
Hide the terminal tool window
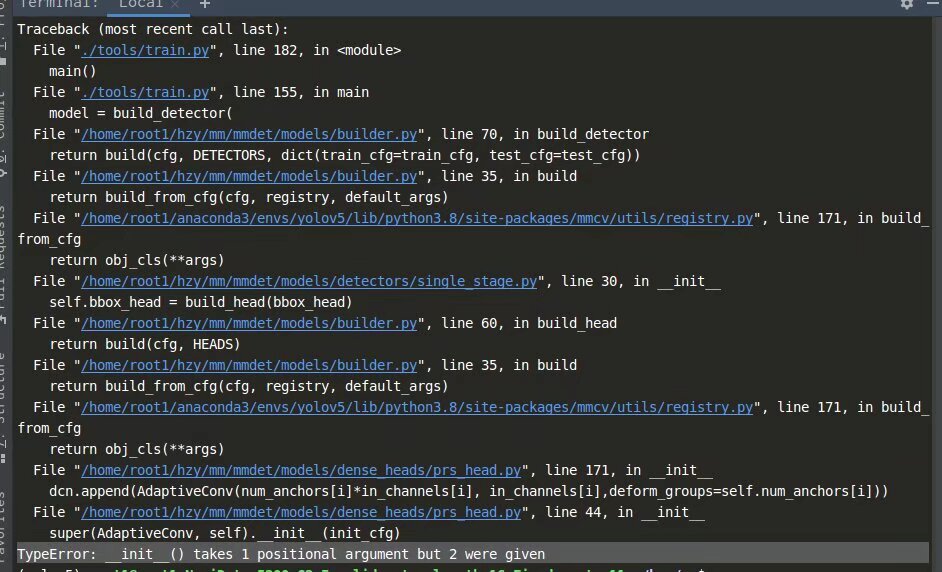(933, 4)
